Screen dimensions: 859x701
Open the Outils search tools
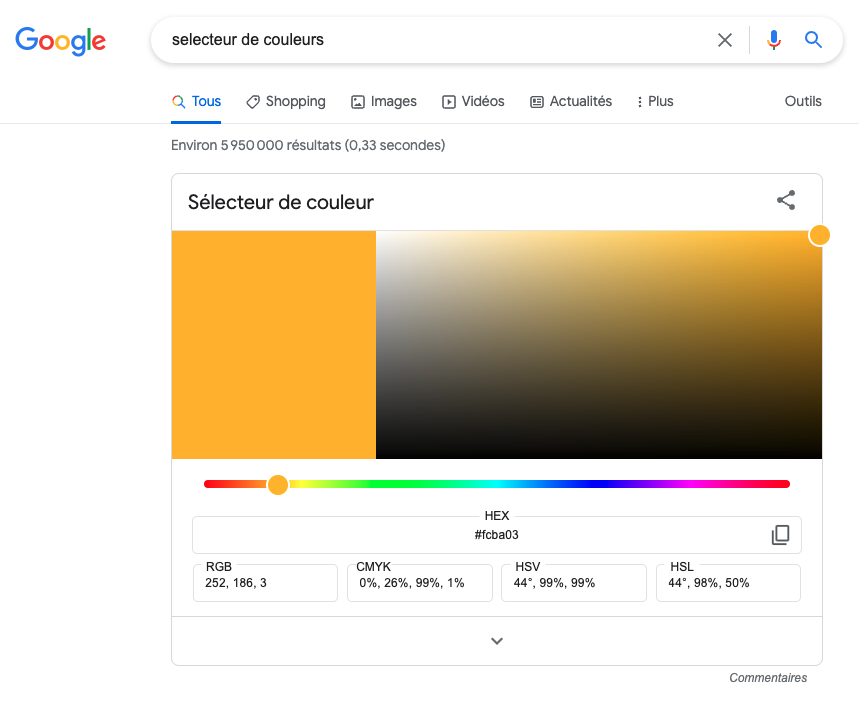click(x=803, y=101)
